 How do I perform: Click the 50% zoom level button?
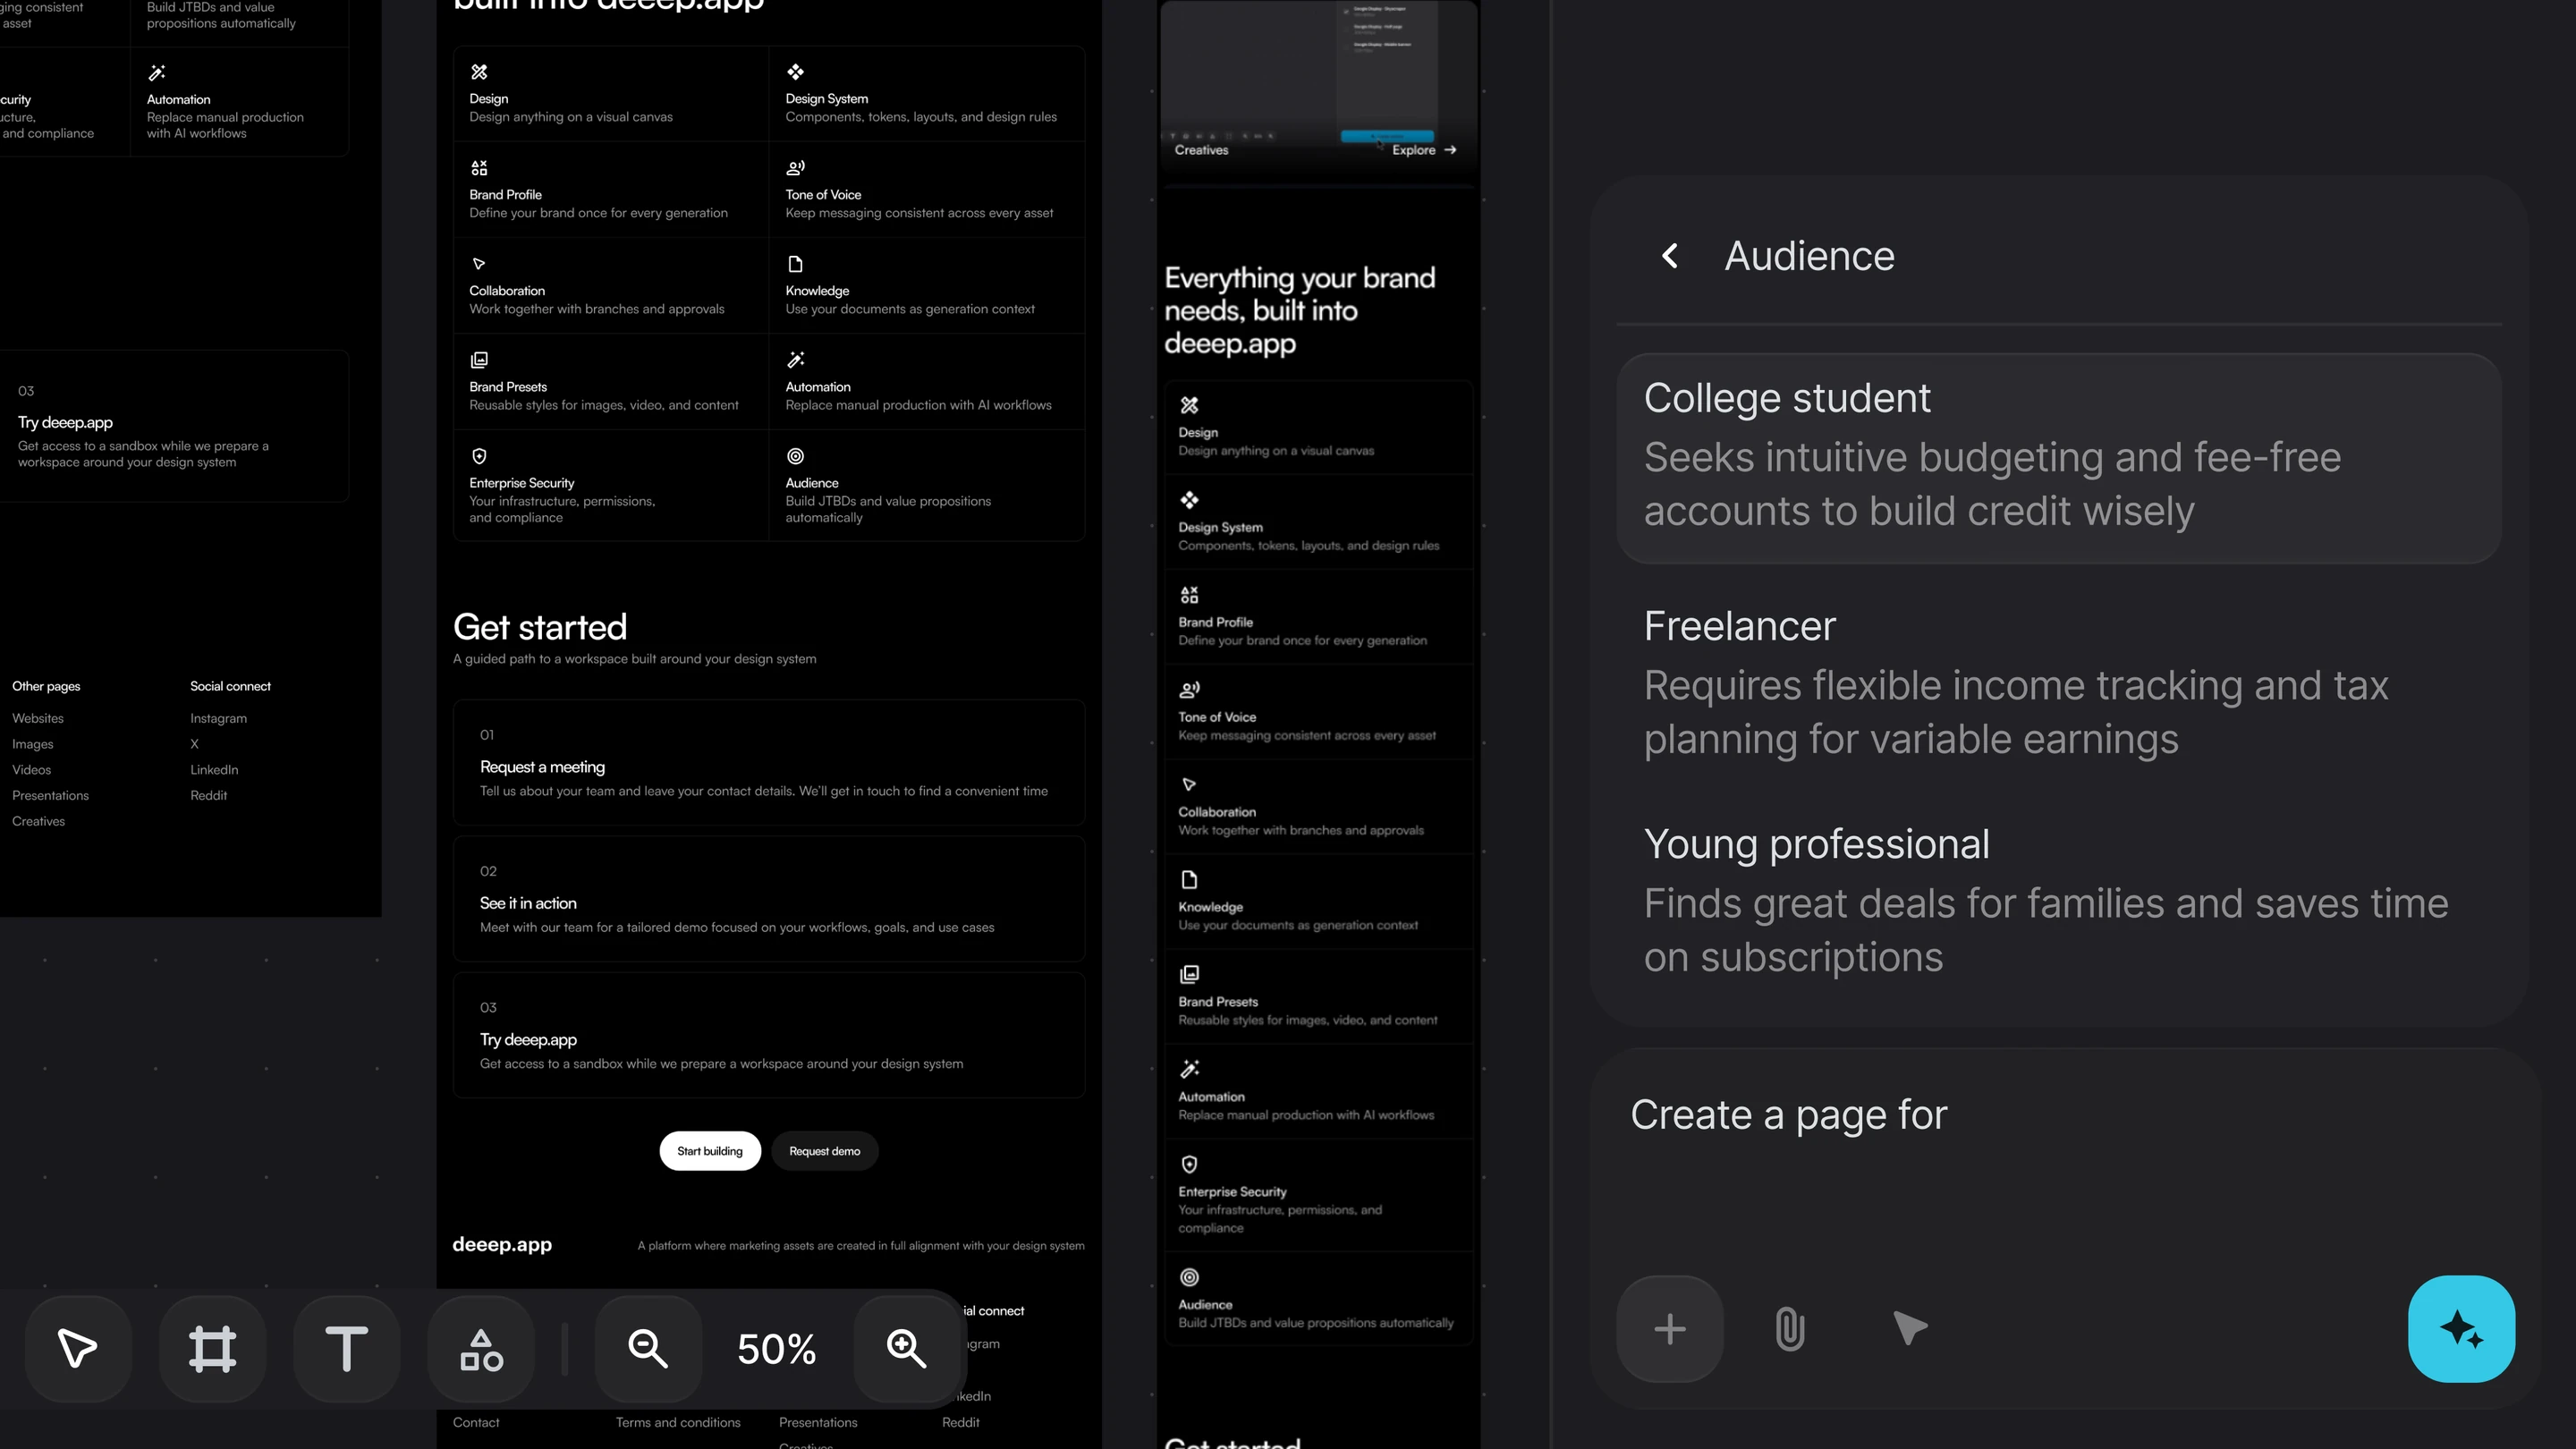[776, 1349]
